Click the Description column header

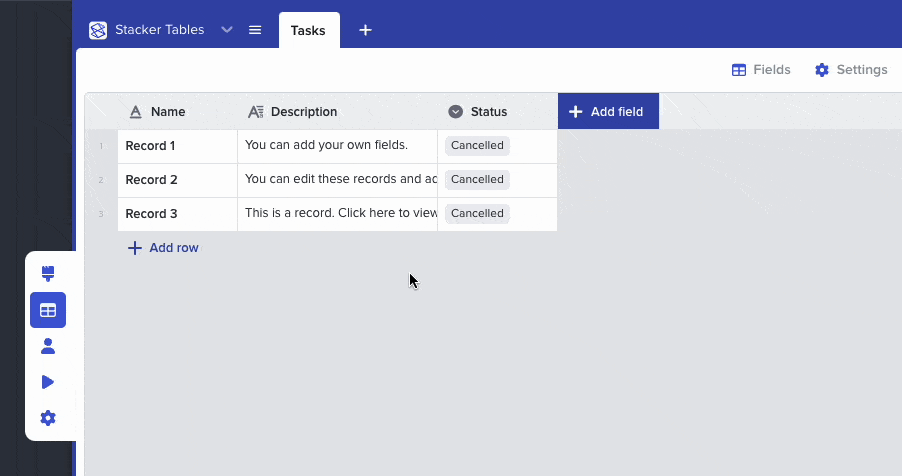click(x=303, y=112)
